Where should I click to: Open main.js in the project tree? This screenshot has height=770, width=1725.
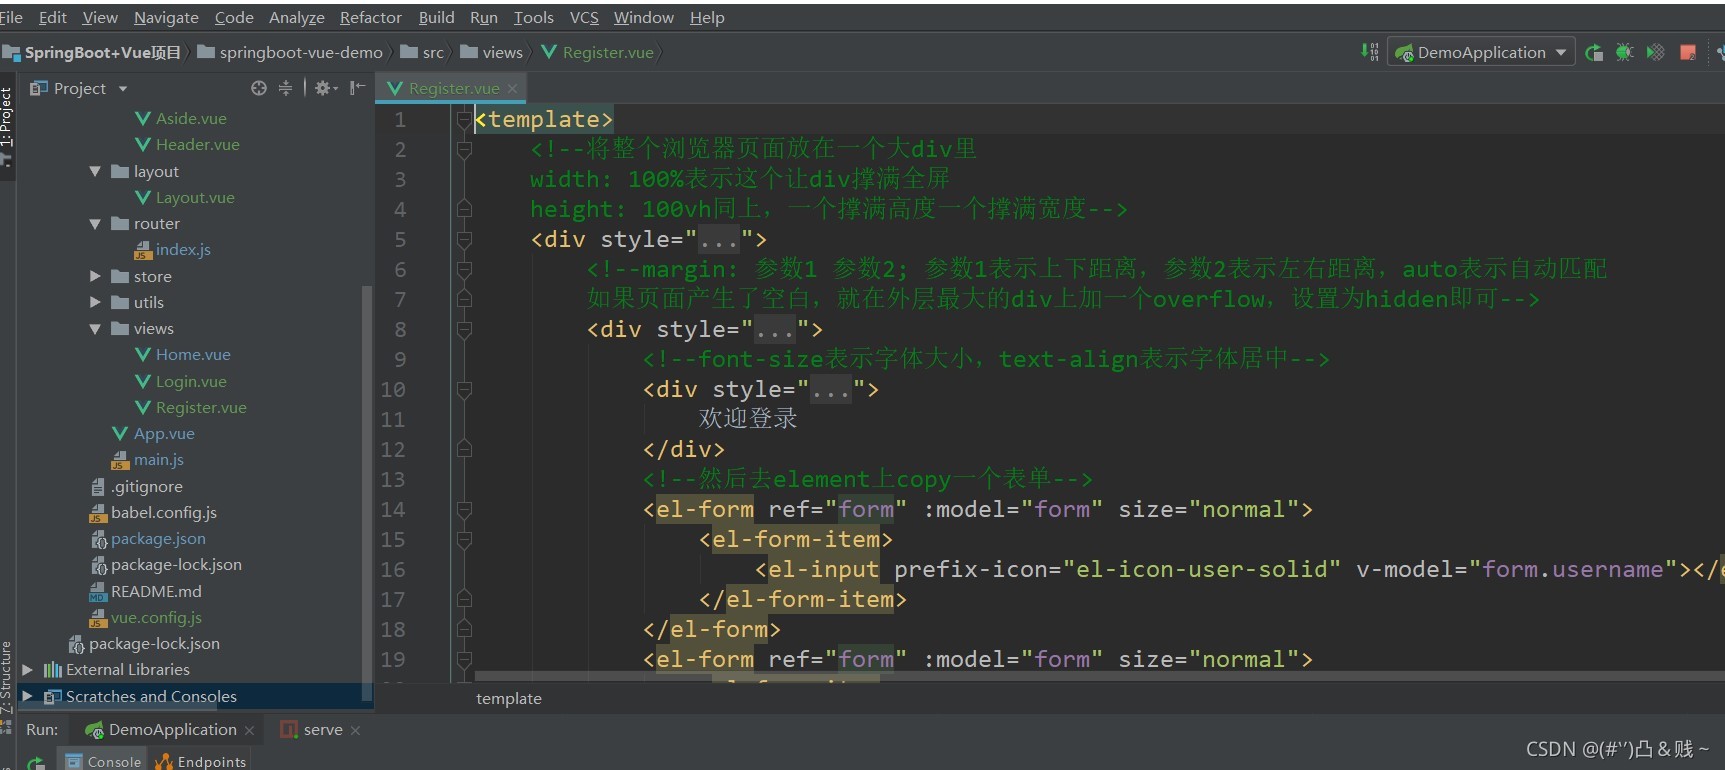click(x=148, y=459)
